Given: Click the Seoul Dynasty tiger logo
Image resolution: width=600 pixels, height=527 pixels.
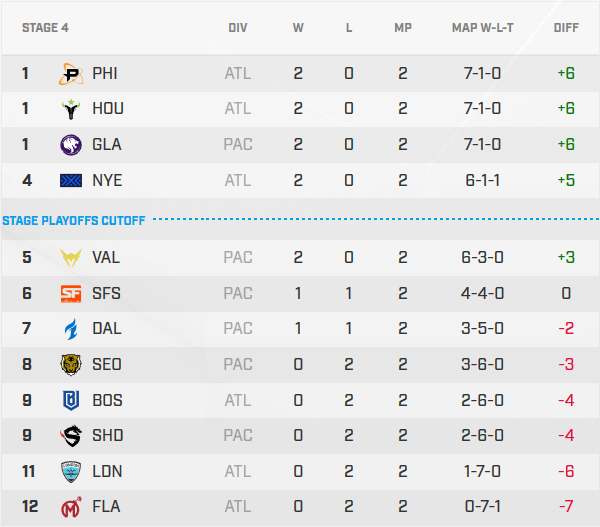Looking at the screenshot, I should [72, 364].
